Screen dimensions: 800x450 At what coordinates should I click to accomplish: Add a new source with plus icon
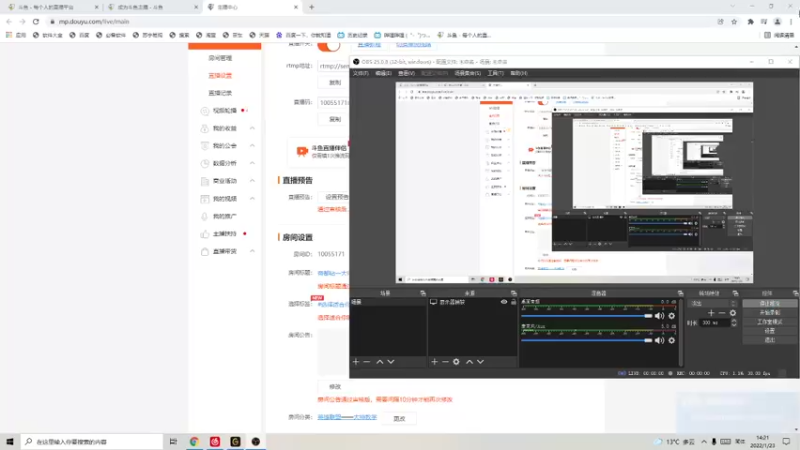pos(434,362)
